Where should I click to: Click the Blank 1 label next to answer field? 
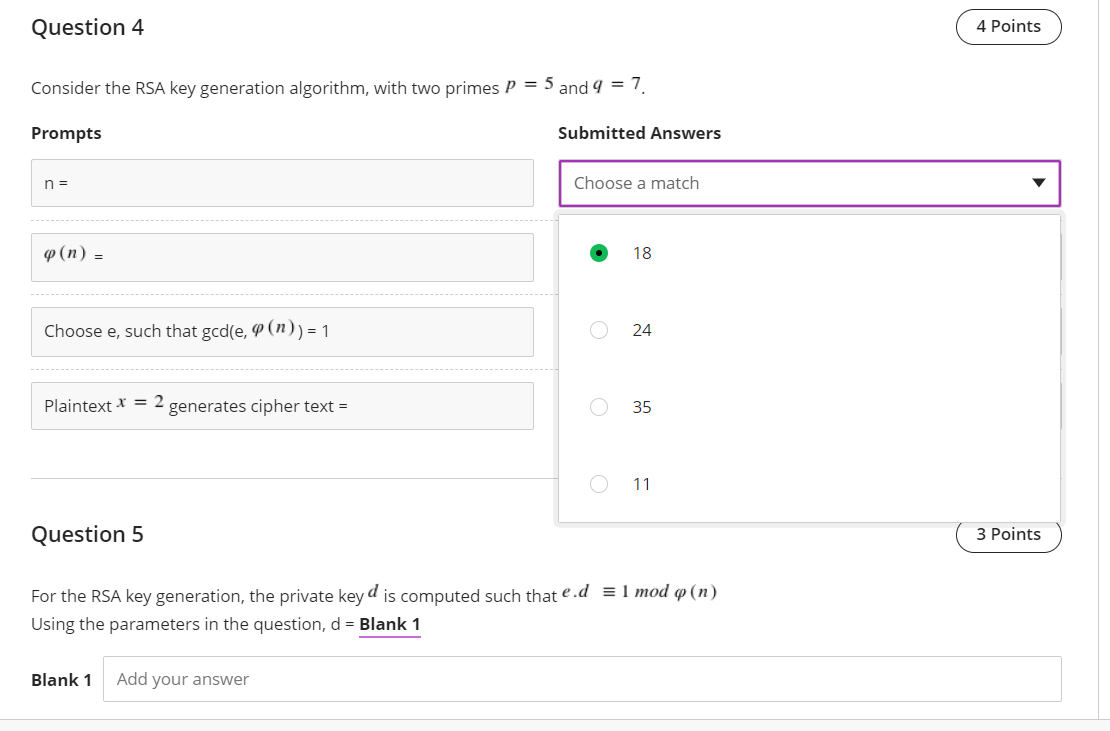[x=61, y=679]
